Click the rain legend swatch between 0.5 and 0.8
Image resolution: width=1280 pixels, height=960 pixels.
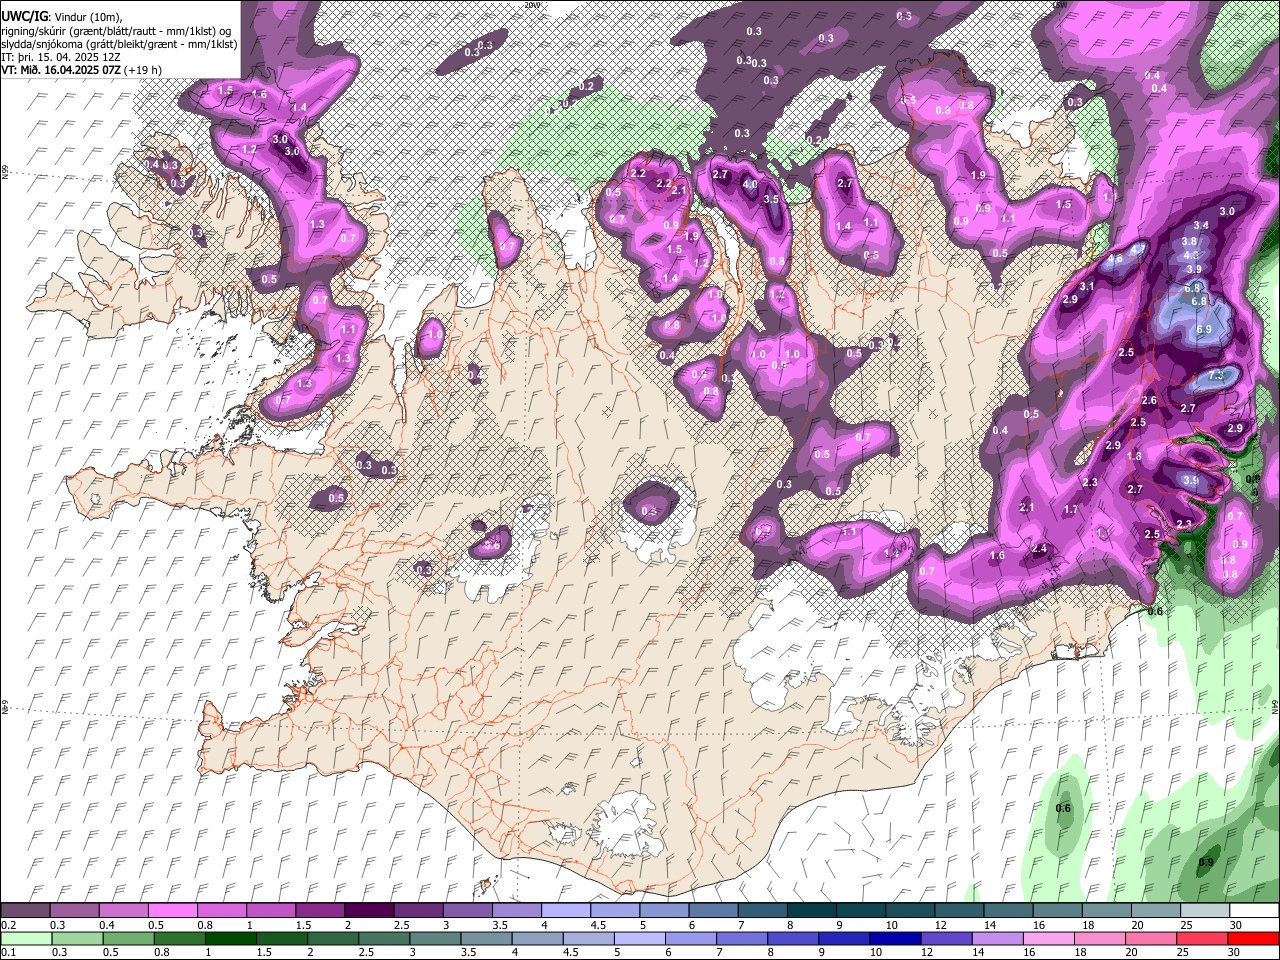(x=128, y=938)
